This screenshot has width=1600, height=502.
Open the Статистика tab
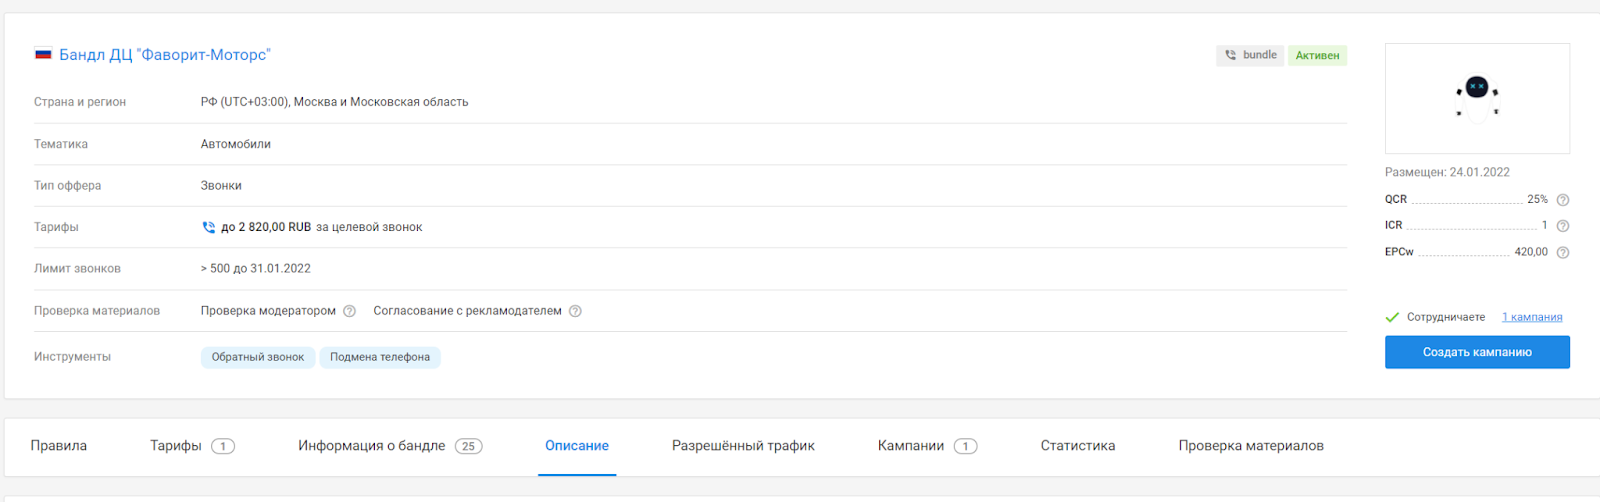(1078, 446)
